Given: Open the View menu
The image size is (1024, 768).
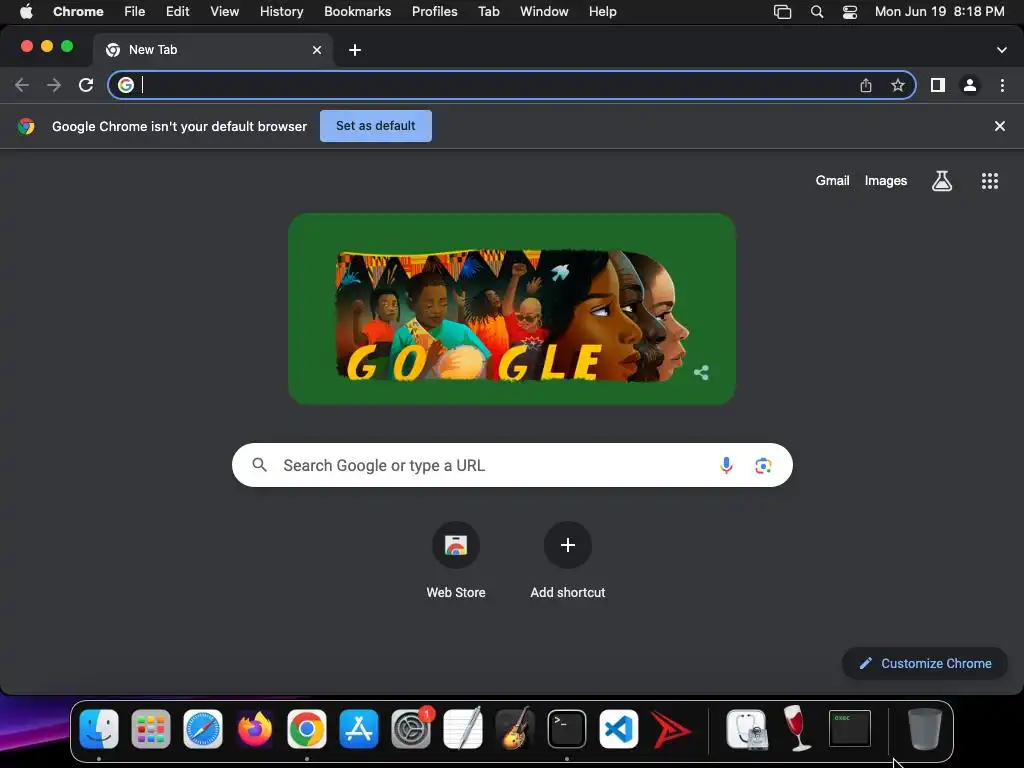Looking at the screenshot, I should [225, 12].
